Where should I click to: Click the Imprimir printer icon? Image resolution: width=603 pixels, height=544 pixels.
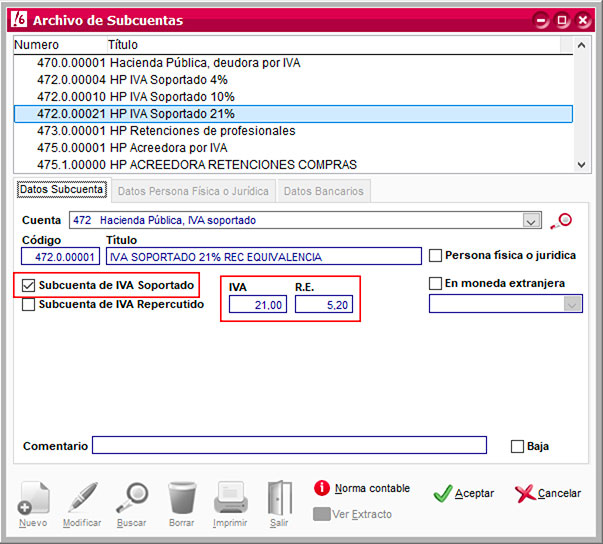[230, 497]
